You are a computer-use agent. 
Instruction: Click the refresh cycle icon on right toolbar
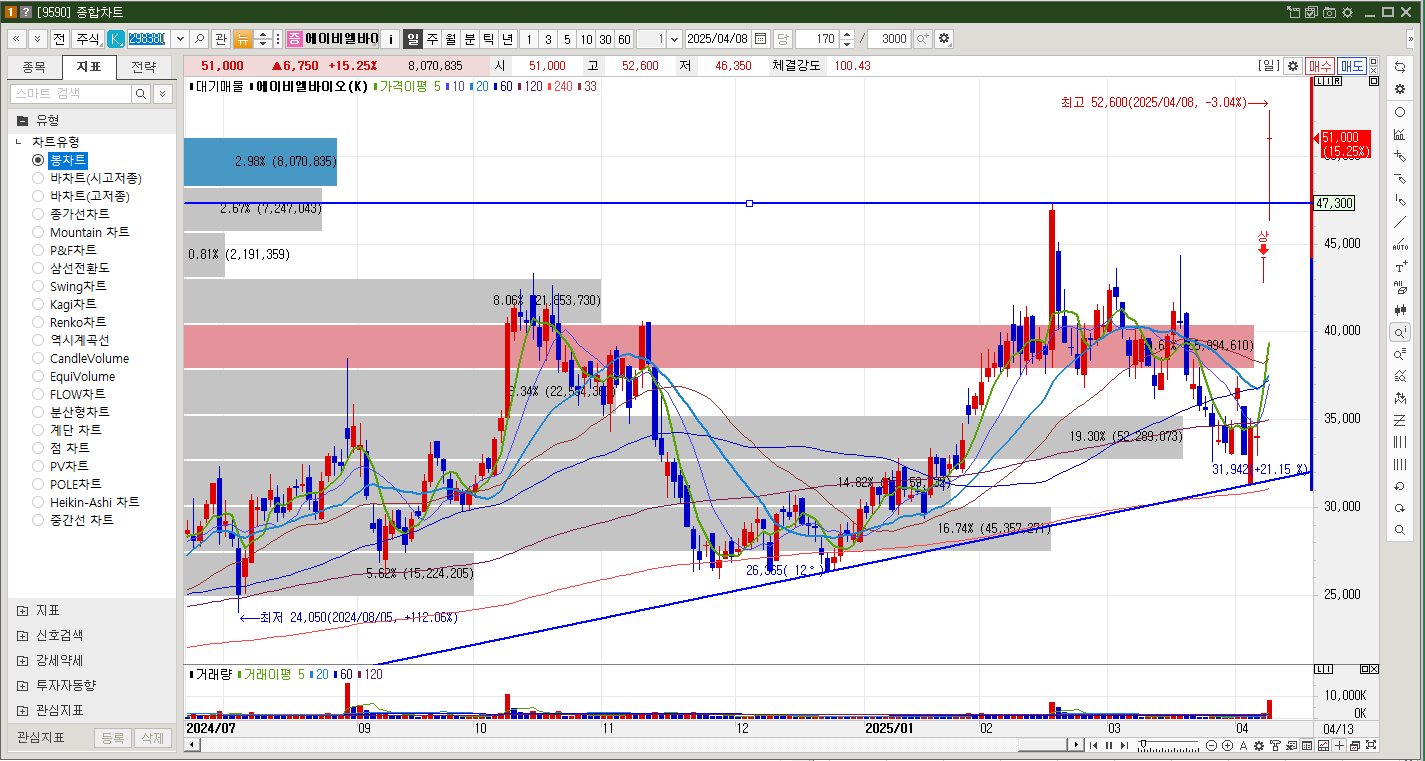tap(1400, 66)
